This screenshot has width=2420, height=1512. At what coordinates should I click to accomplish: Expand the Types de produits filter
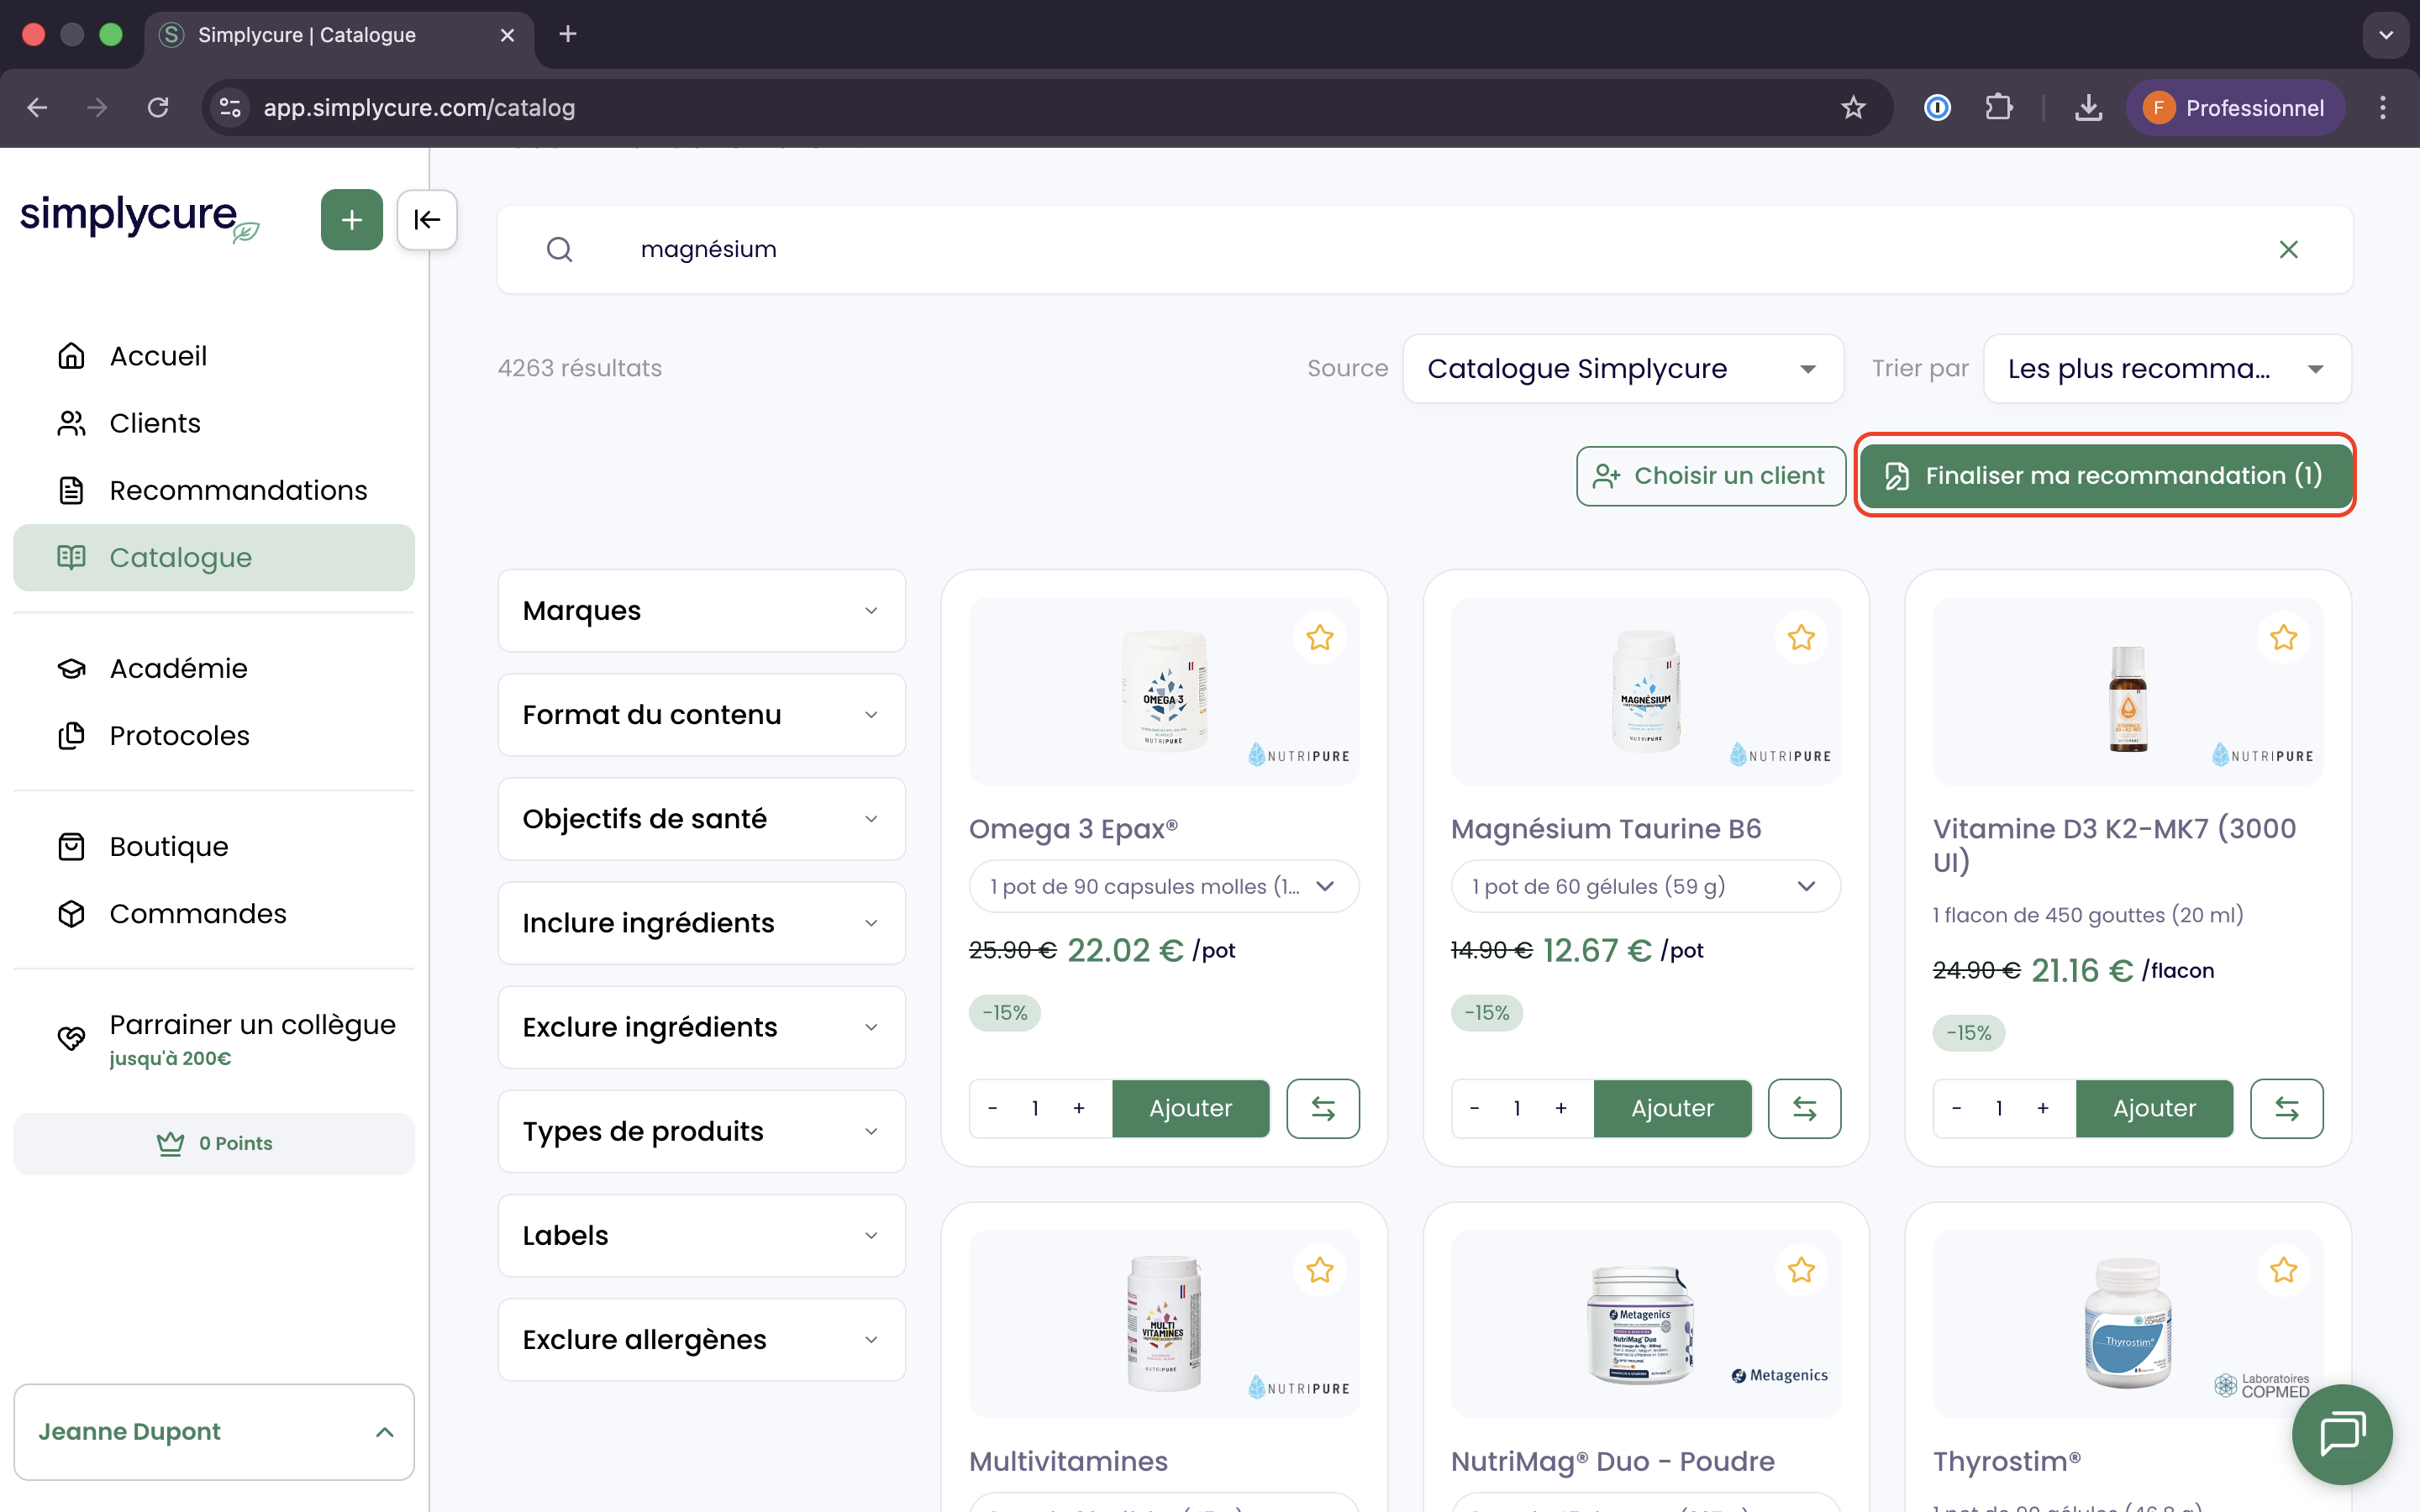click(x=701, y=1131)
